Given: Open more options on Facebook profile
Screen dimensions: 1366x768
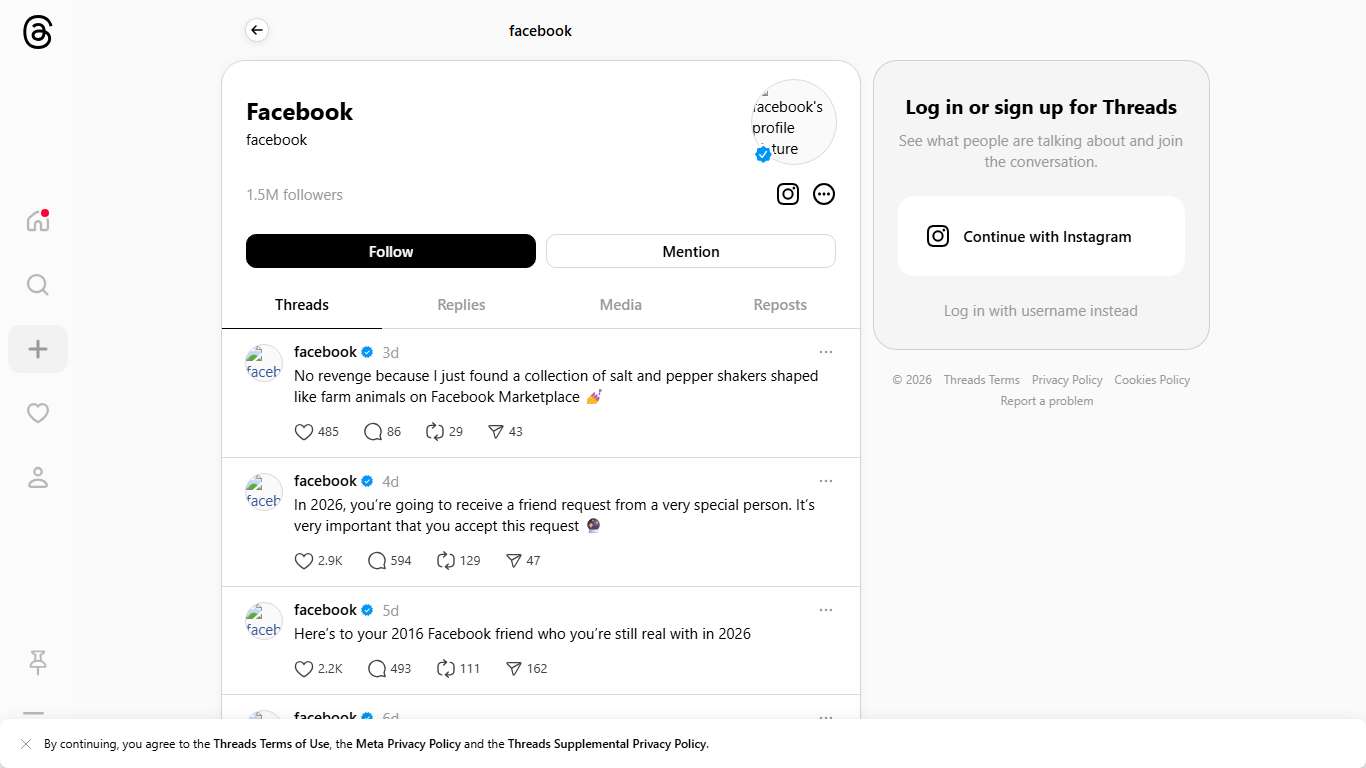Looking at the screenshot, I should click(x=824, y=194).
